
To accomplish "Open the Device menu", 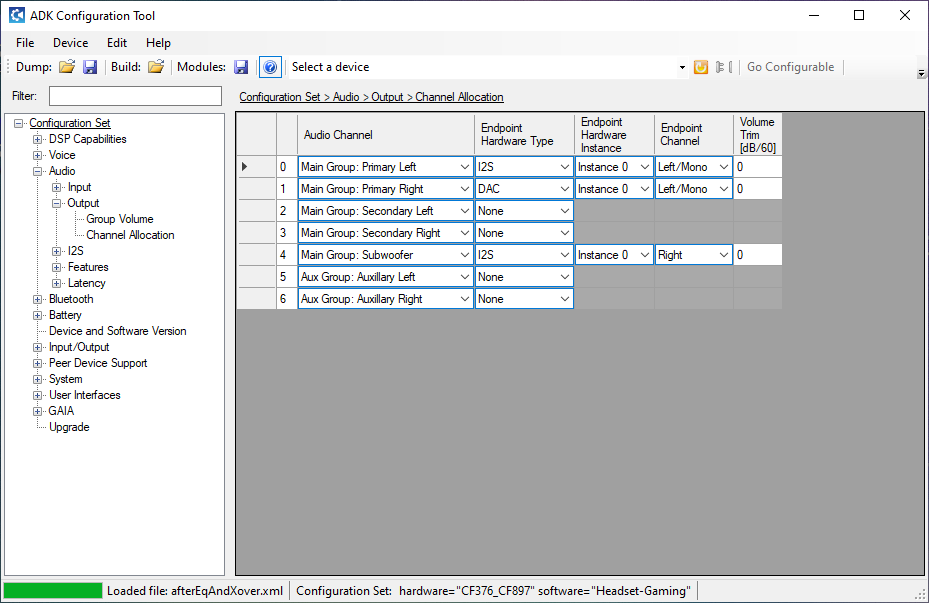I will 71,43.
